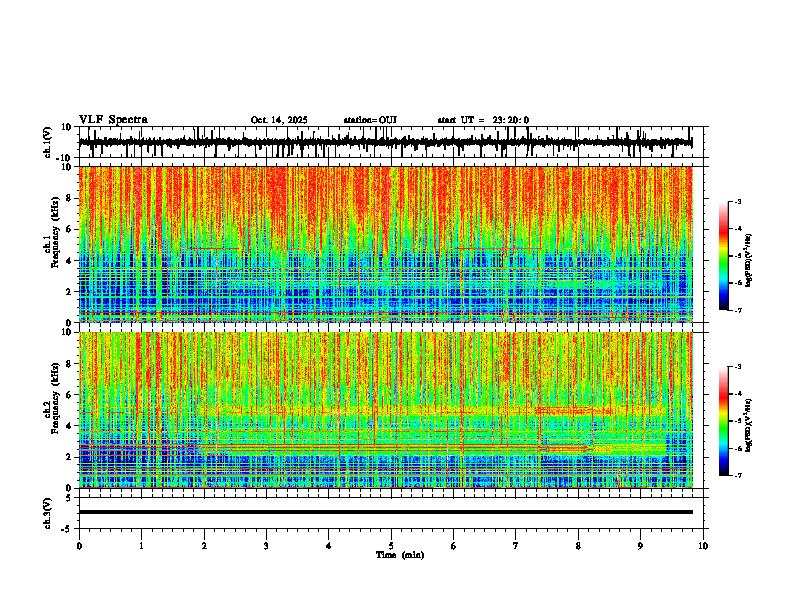Click the time axis end label "10"

click(703, 546)
